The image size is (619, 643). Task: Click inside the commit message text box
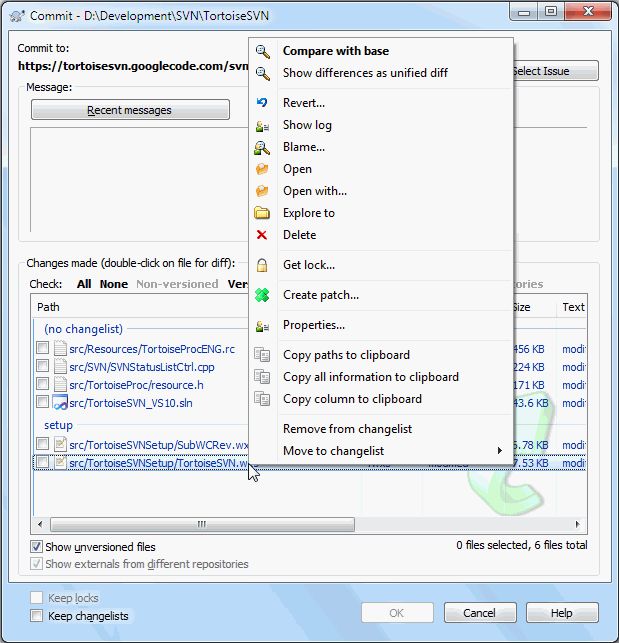pos(139,180)
